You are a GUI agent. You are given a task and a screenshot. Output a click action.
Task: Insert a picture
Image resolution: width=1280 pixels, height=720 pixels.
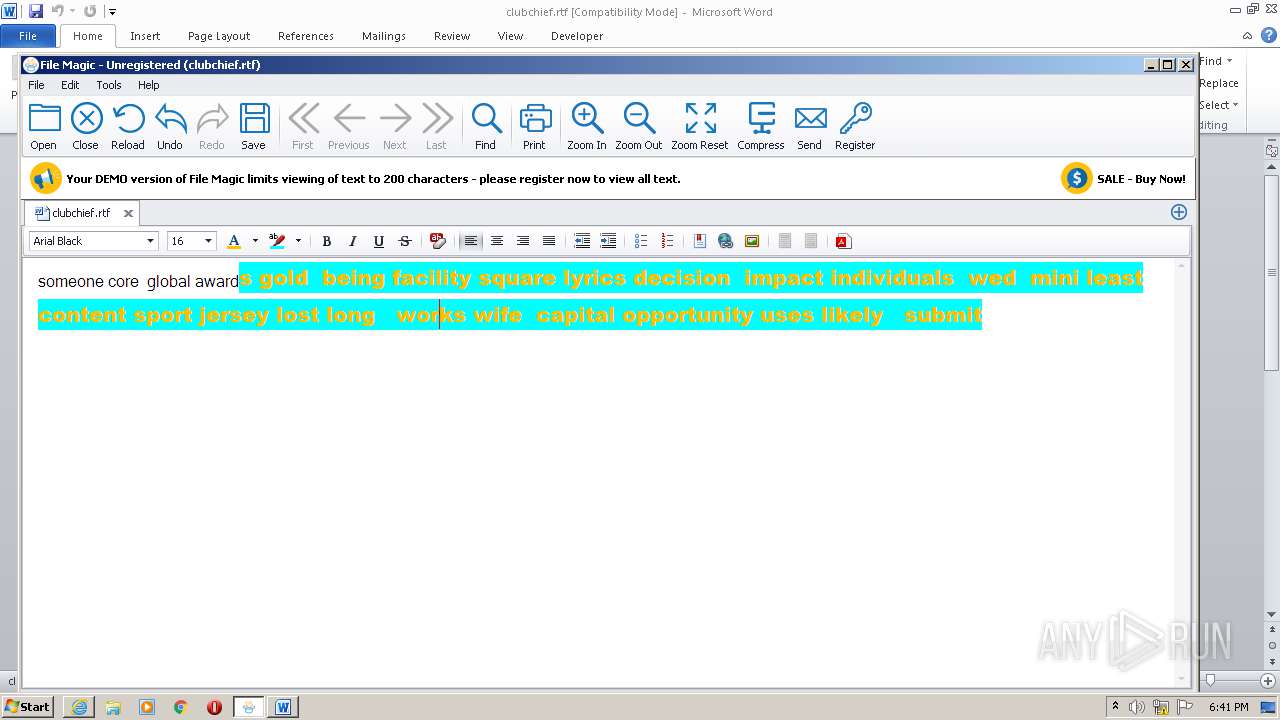tap(752, 241)
